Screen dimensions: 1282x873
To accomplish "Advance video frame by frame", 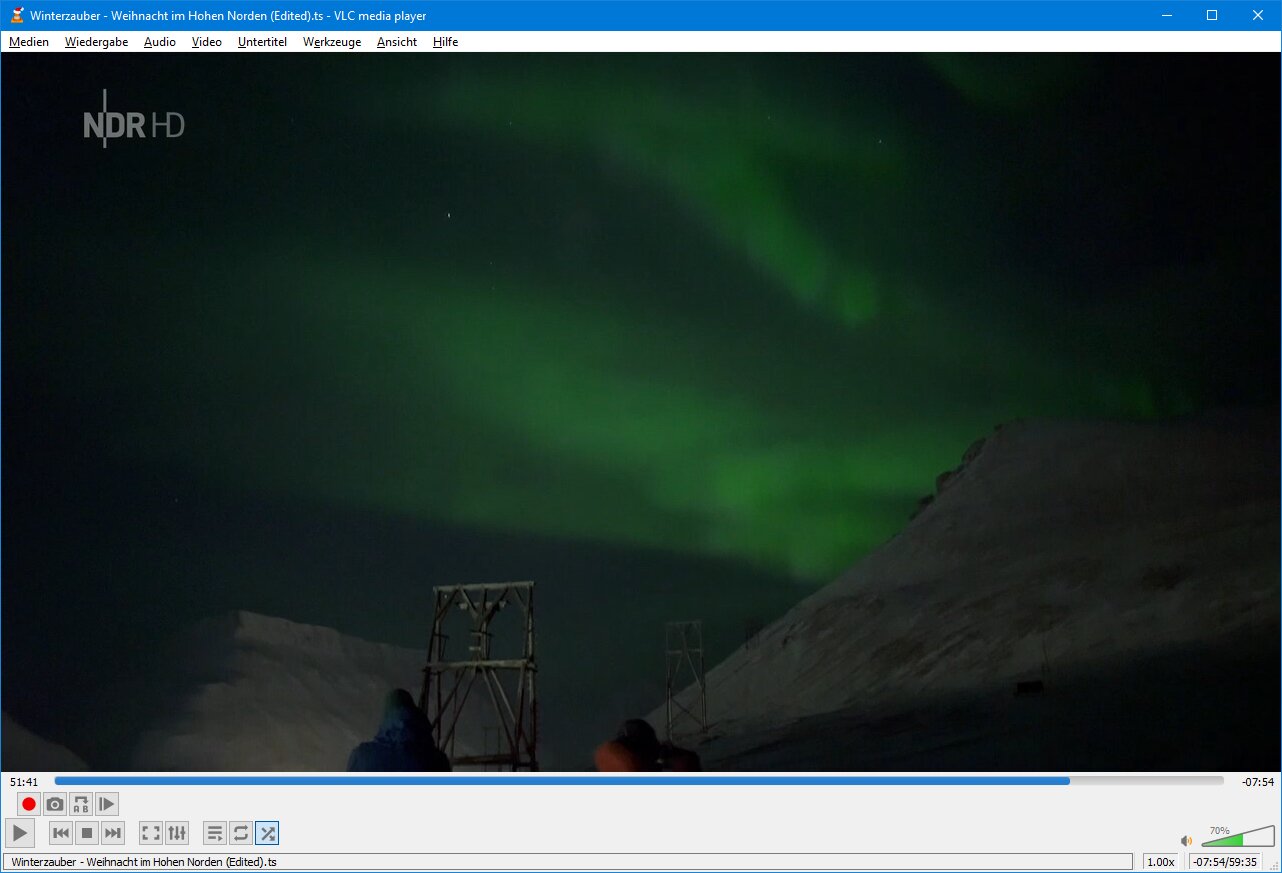I will click(107, 804).
